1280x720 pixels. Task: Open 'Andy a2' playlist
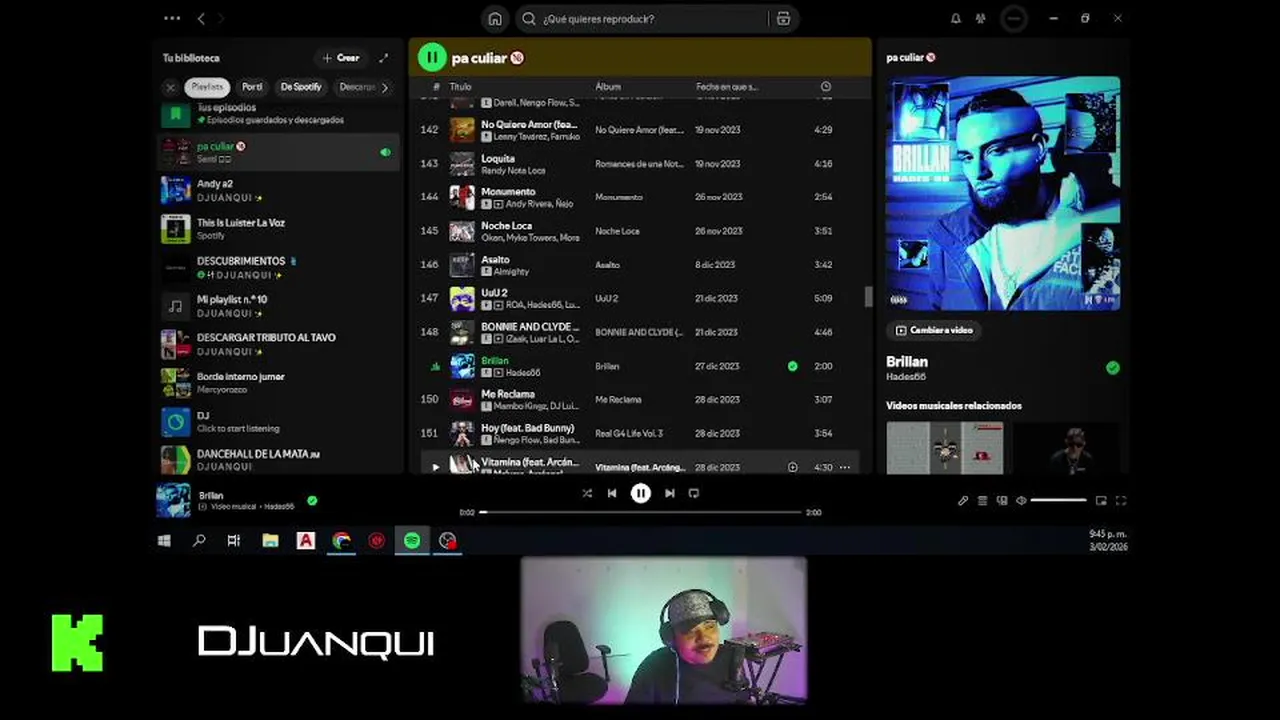pos(279,190)
